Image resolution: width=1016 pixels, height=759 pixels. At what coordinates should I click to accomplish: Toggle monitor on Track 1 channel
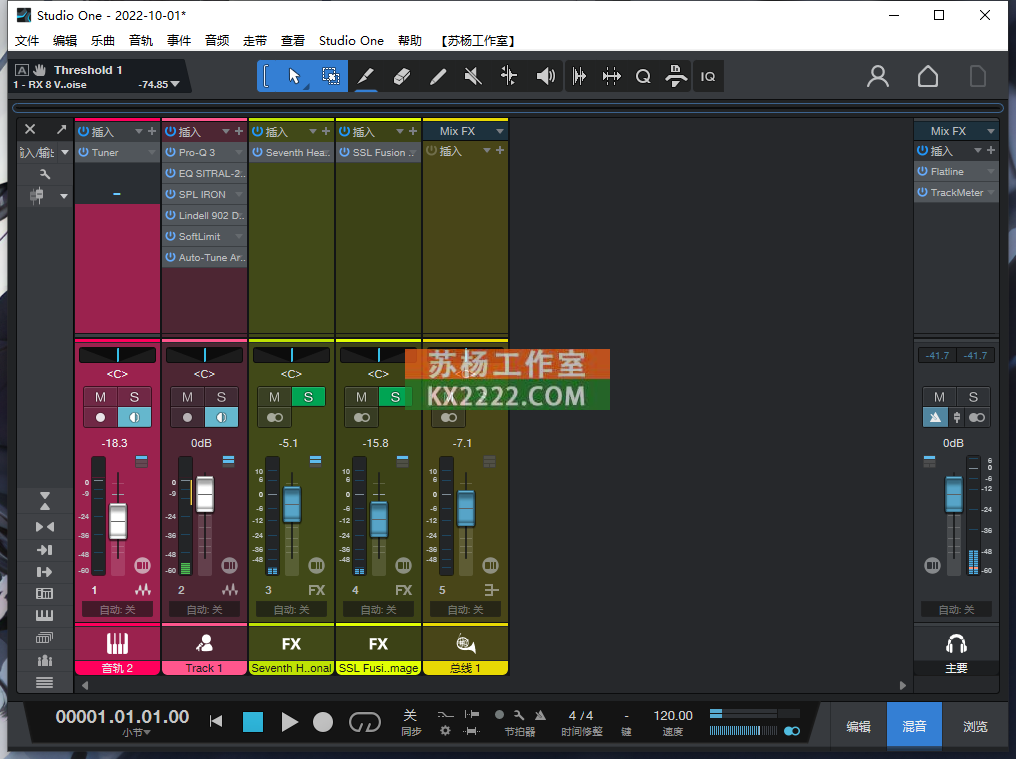coord(221,417)
